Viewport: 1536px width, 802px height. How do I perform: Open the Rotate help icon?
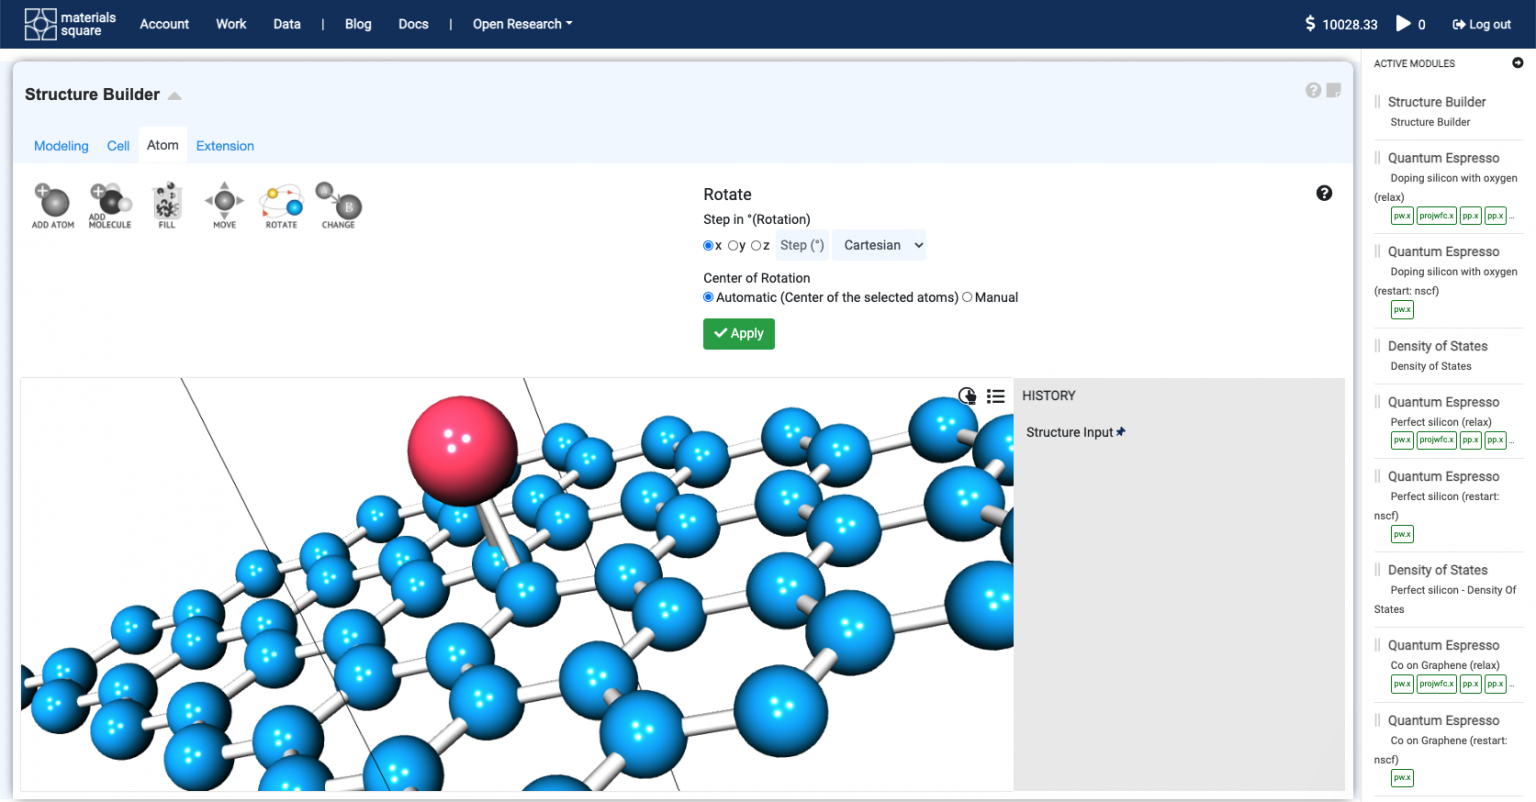[1324, 193]
